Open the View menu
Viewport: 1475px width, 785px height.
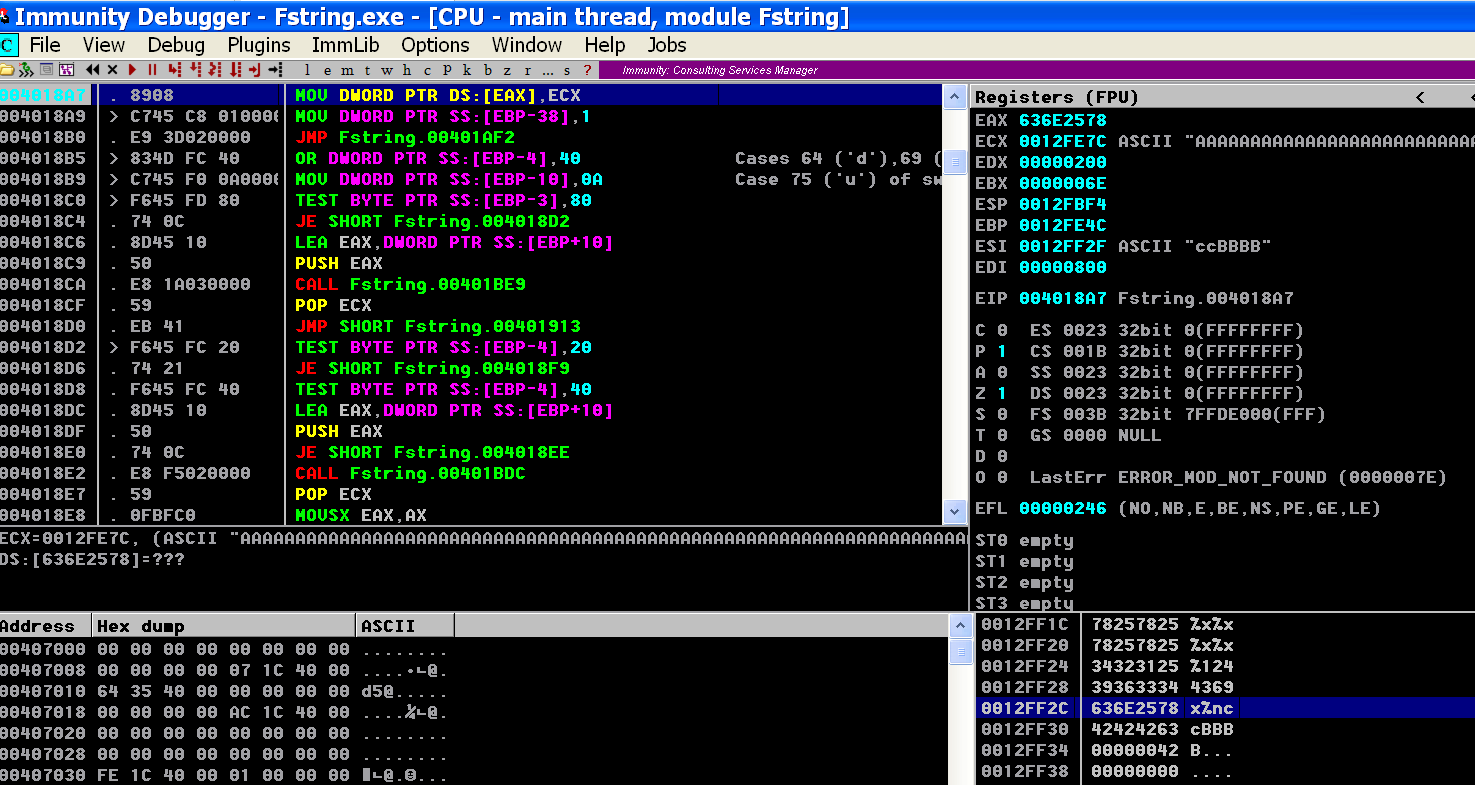(x=104, y=45)
